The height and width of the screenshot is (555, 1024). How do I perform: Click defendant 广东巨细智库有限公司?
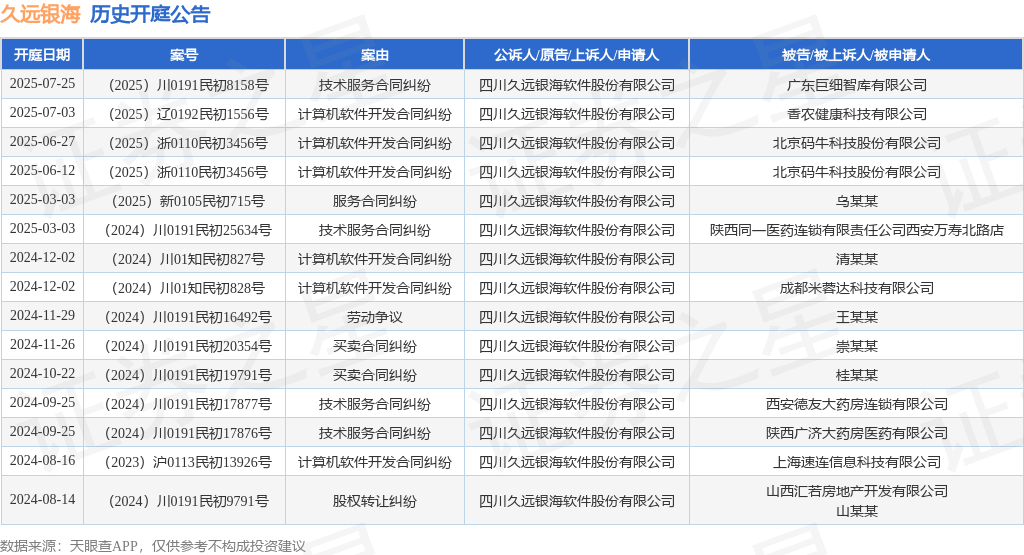tap(856, 85)
